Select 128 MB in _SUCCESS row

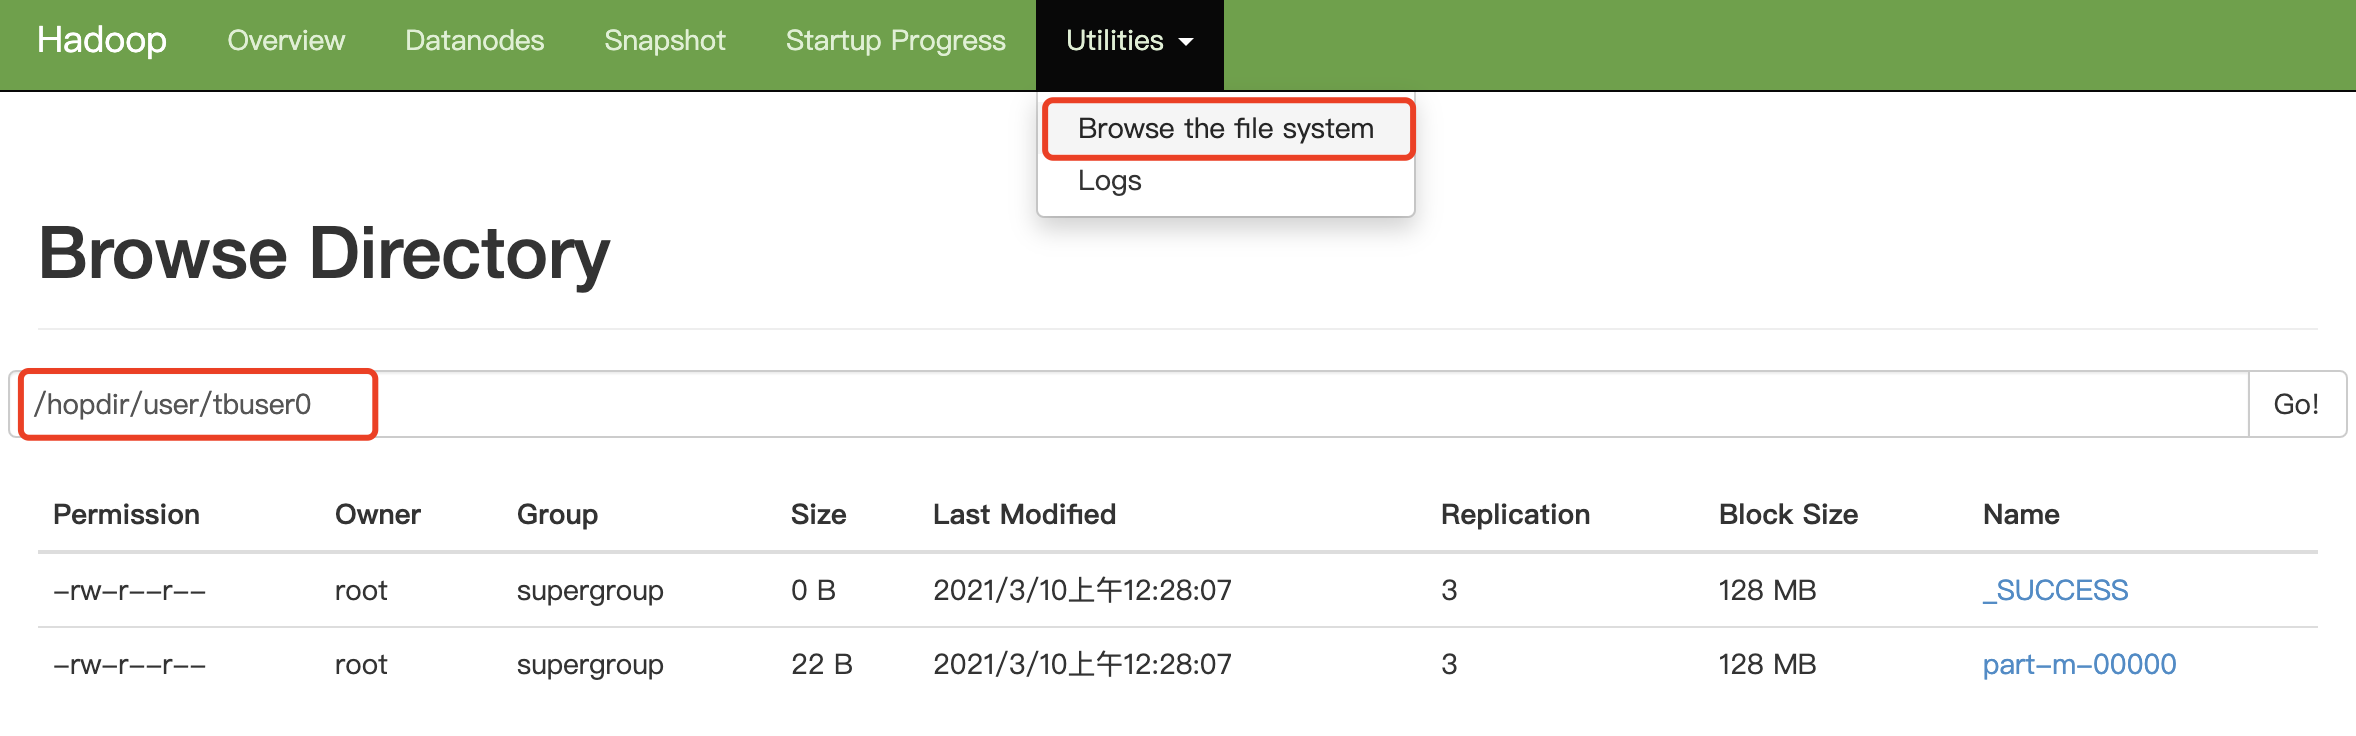[x=1767, y=590]
